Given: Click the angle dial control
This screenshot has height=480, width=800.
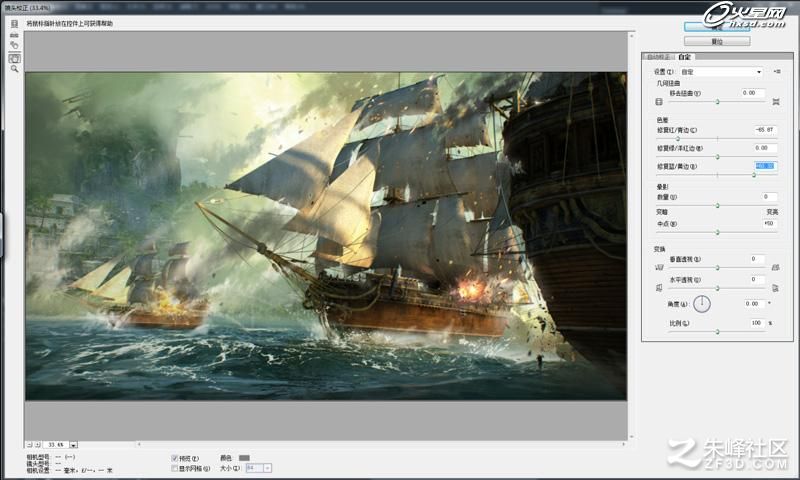Looking at the screenshot, I should (x=702, y=304).
